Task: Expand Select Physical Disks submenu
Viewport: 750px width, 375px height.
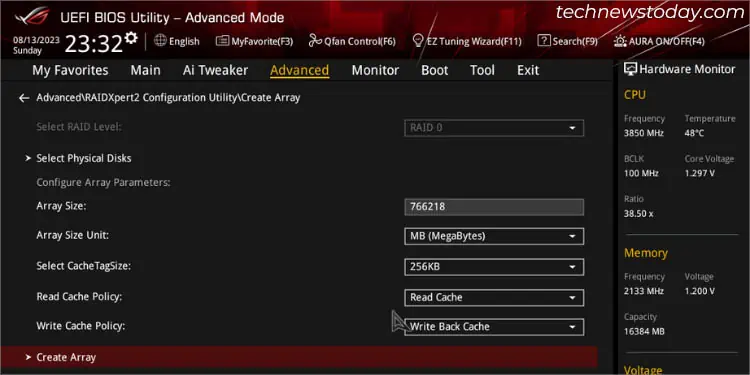Action: (x=84, y=158)
